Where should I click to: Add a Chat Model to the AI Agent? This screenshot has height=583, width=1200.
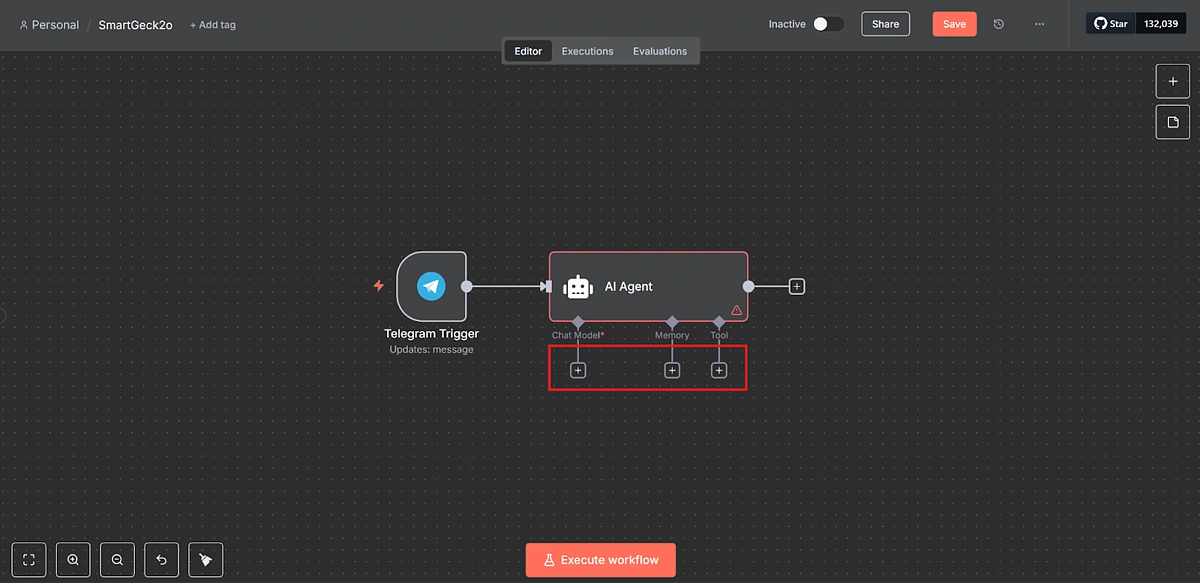tap(578, 369)
